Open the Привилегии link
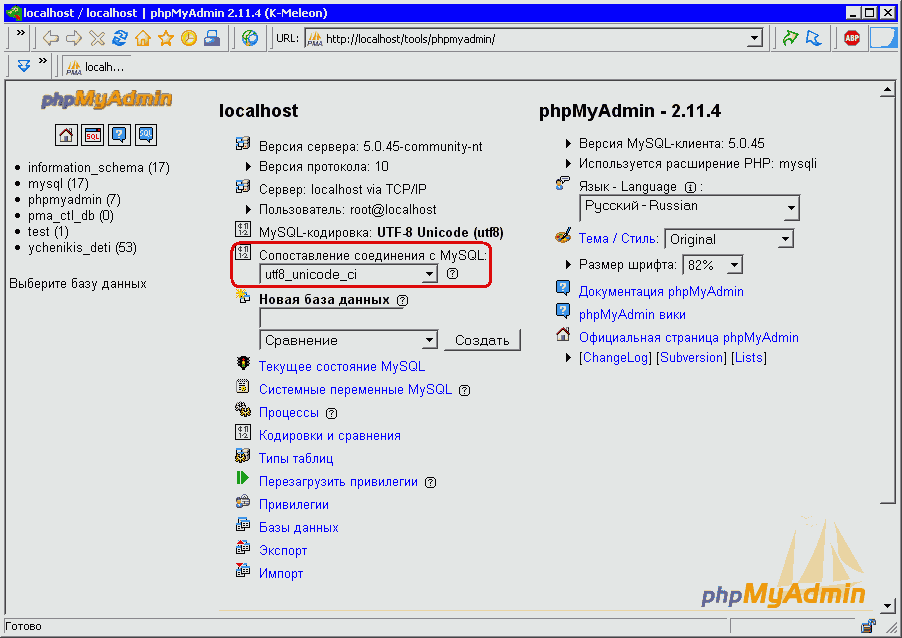This screenshot has height=638, width=902. pos(294,505)
